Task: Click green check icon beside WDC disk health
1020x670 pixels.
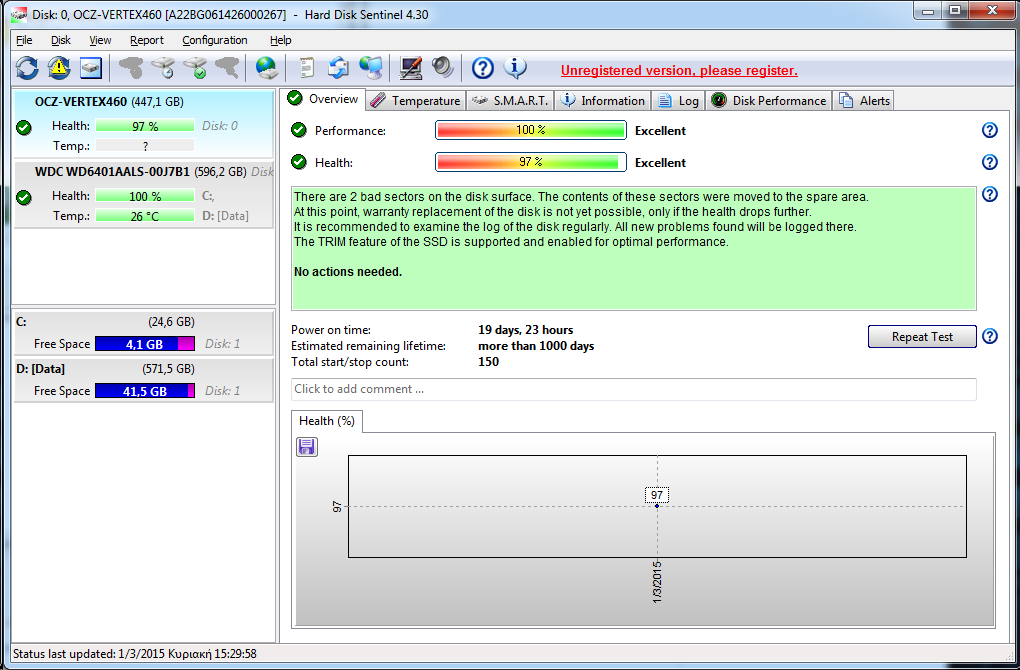Action: (24, 197)
